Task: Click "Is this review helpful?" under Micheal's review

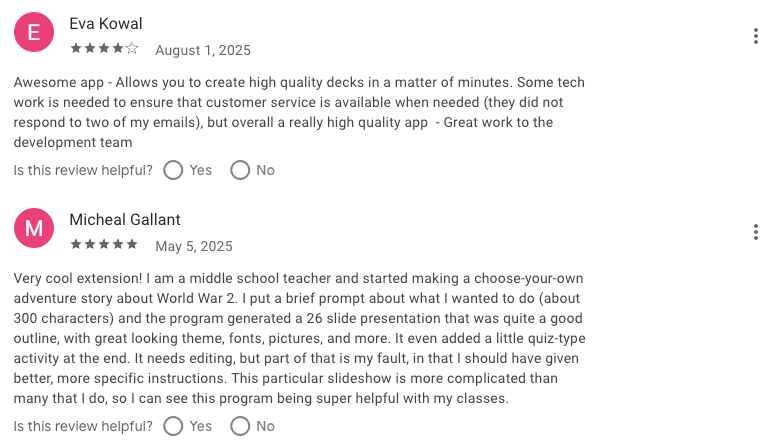Action: 83,426
